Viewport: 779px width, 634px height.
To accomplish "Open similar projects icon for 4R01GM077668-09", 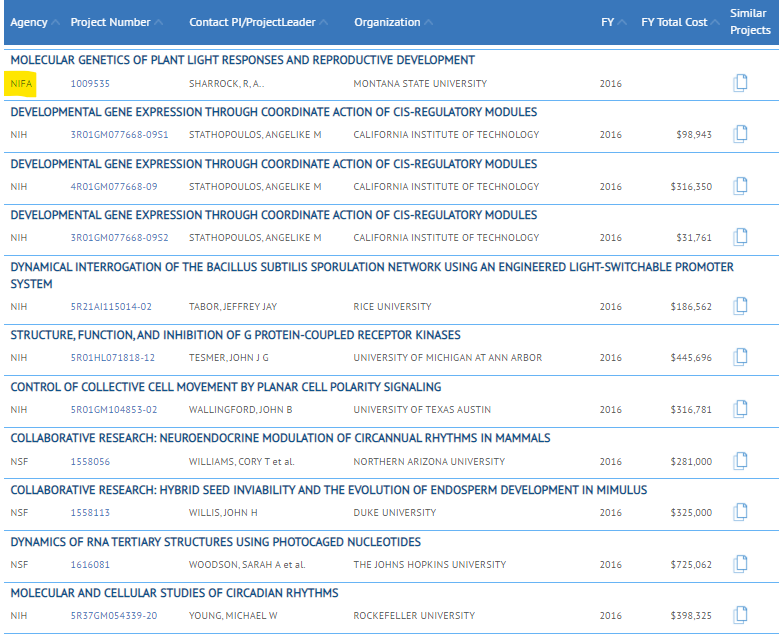I will pyautogui.click(x=740, y=186).
